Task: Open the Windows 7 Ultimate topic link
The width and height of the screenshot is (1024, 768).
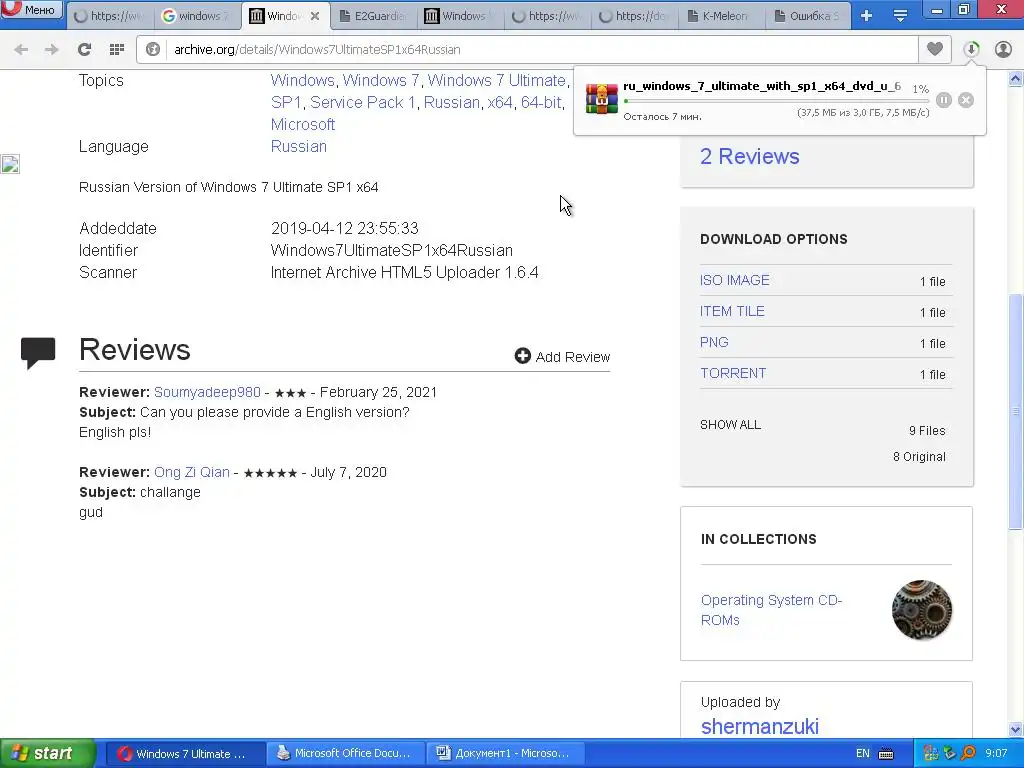Action: [x=496, y=80]
